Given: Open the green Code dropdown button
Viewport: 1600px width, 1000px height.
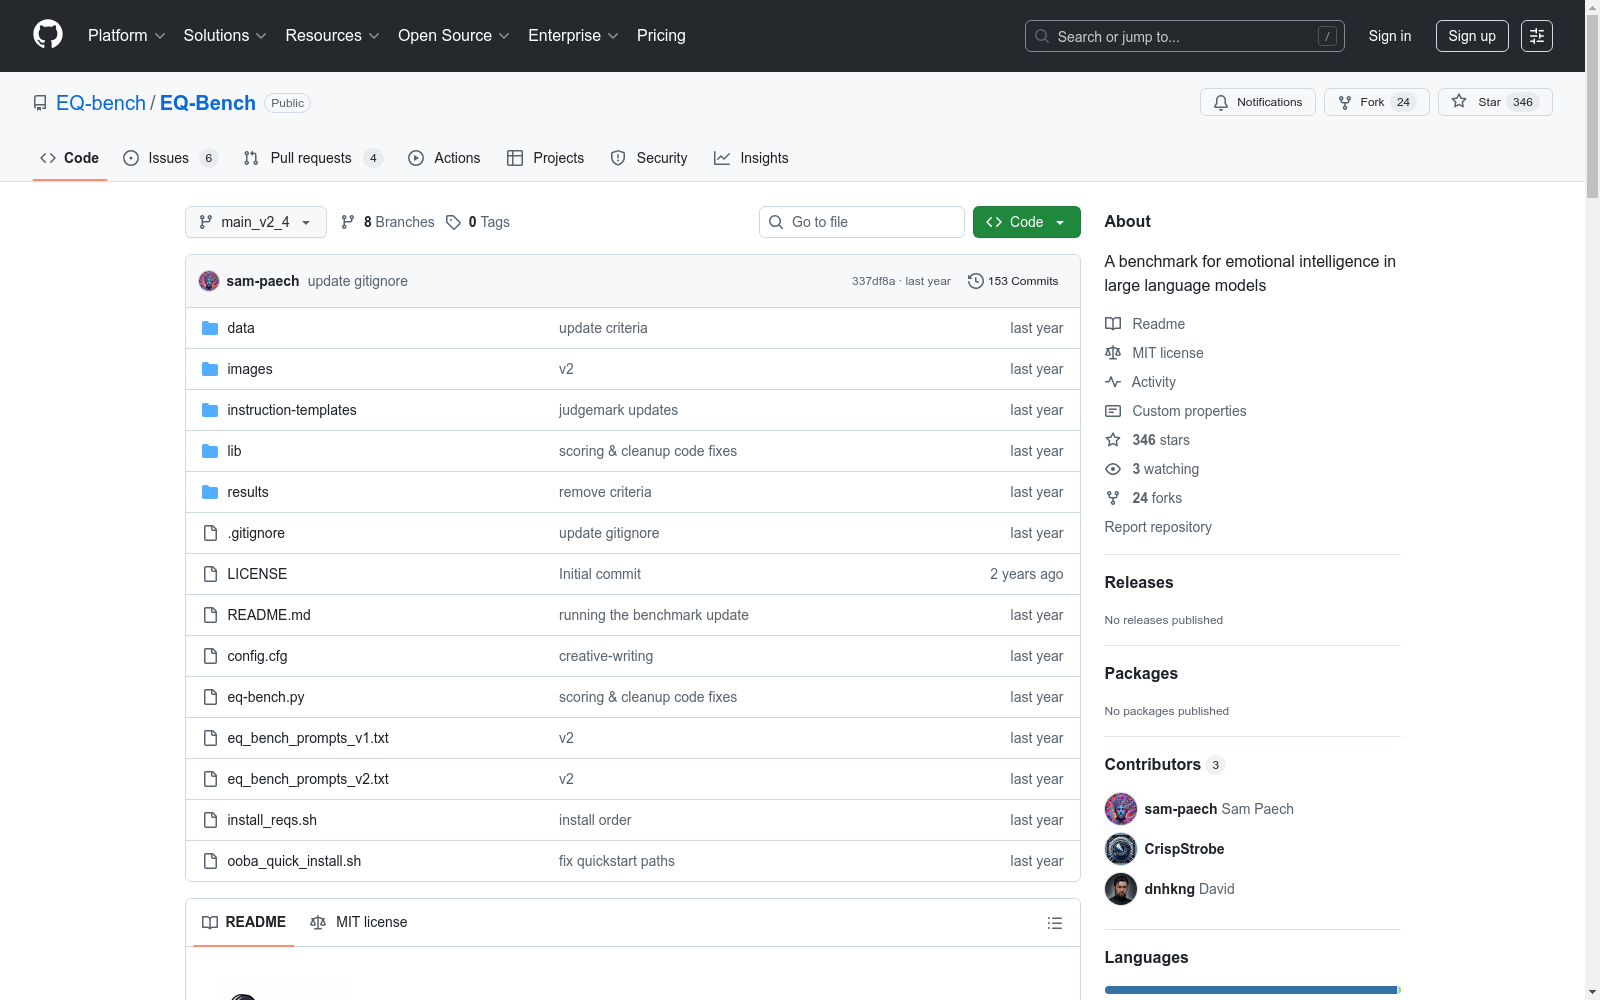Looking at the screenshot, I should [x=1026, y=222].
